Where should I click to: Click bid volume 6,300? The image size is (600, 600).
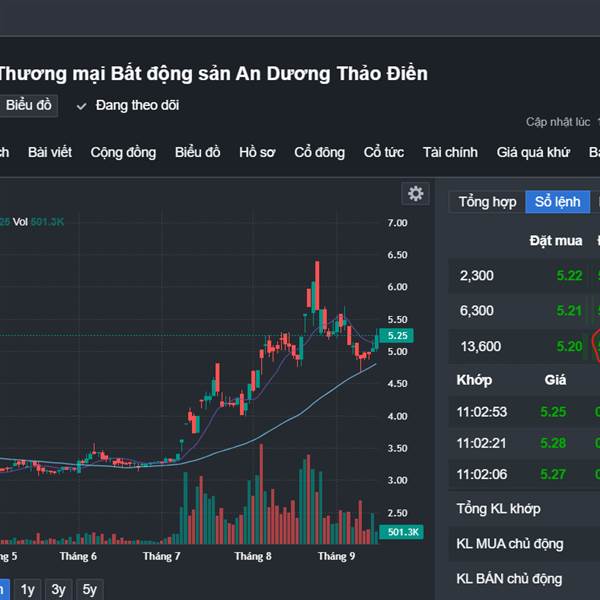(x=476, y=311)
